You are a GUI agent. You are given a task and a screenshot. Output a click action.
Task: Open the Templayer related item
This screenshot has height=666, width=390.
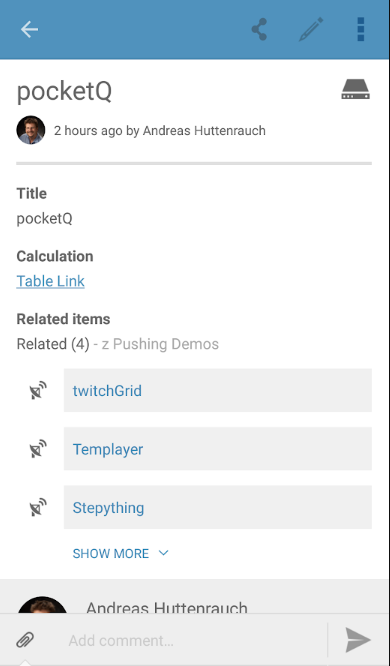[218, 449]
